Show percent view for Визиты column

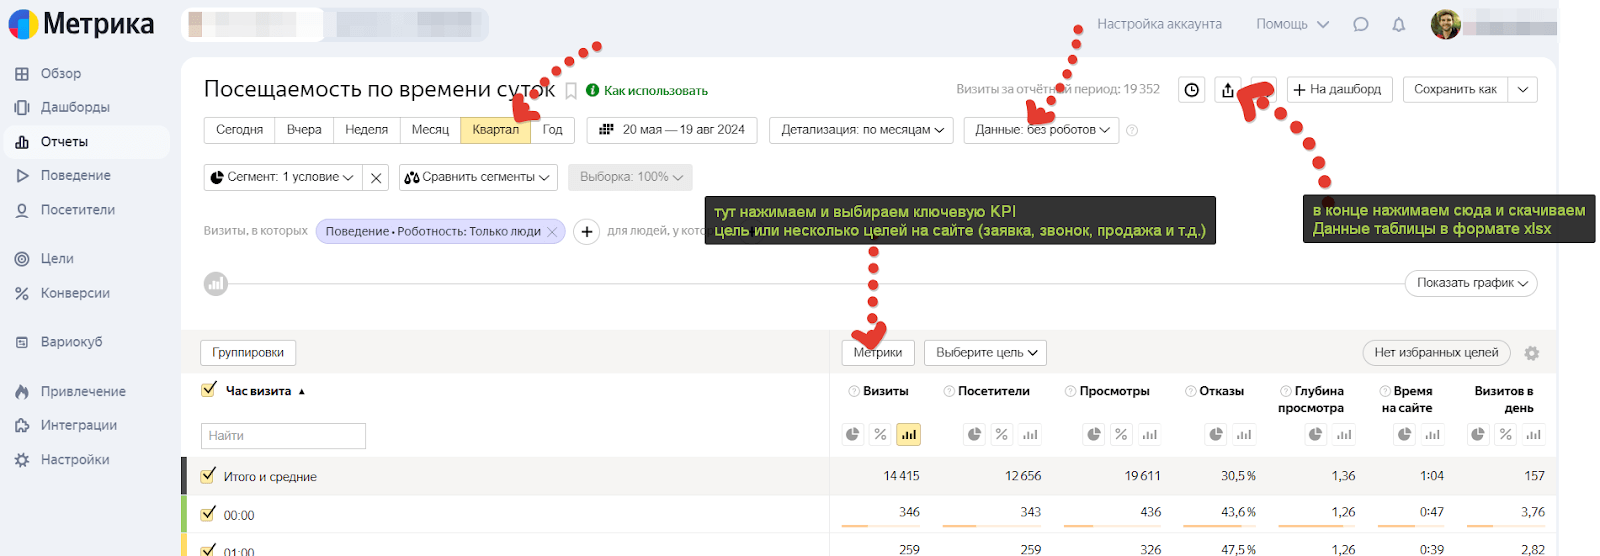click(x=880, y=434)
